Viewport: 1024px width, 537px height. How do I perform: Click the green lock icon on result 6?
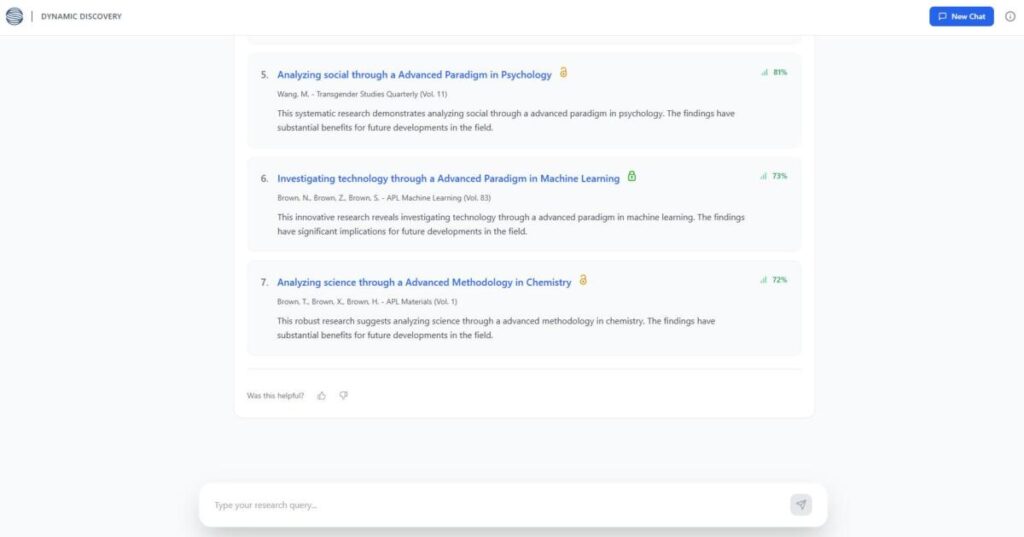click(x=631, y=177)
